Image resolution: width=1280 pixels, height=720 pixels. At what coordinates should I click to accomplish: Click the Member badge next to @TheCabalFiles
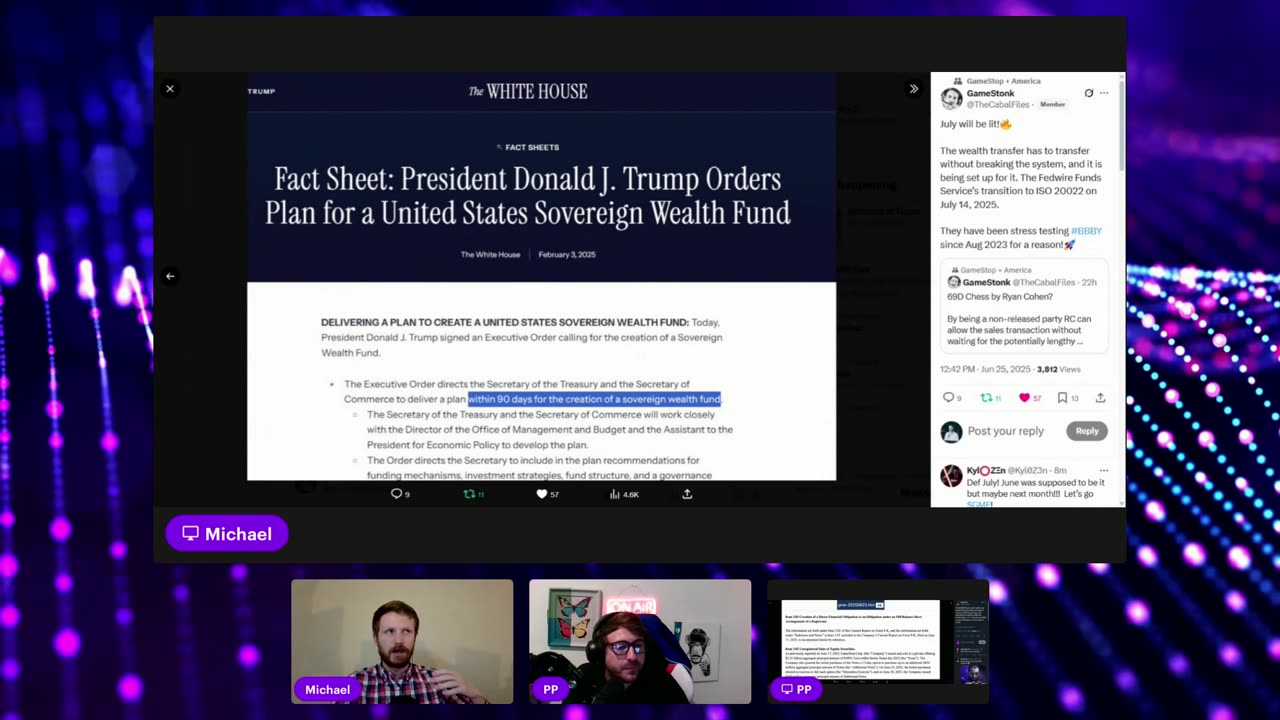click(1052, 104)
